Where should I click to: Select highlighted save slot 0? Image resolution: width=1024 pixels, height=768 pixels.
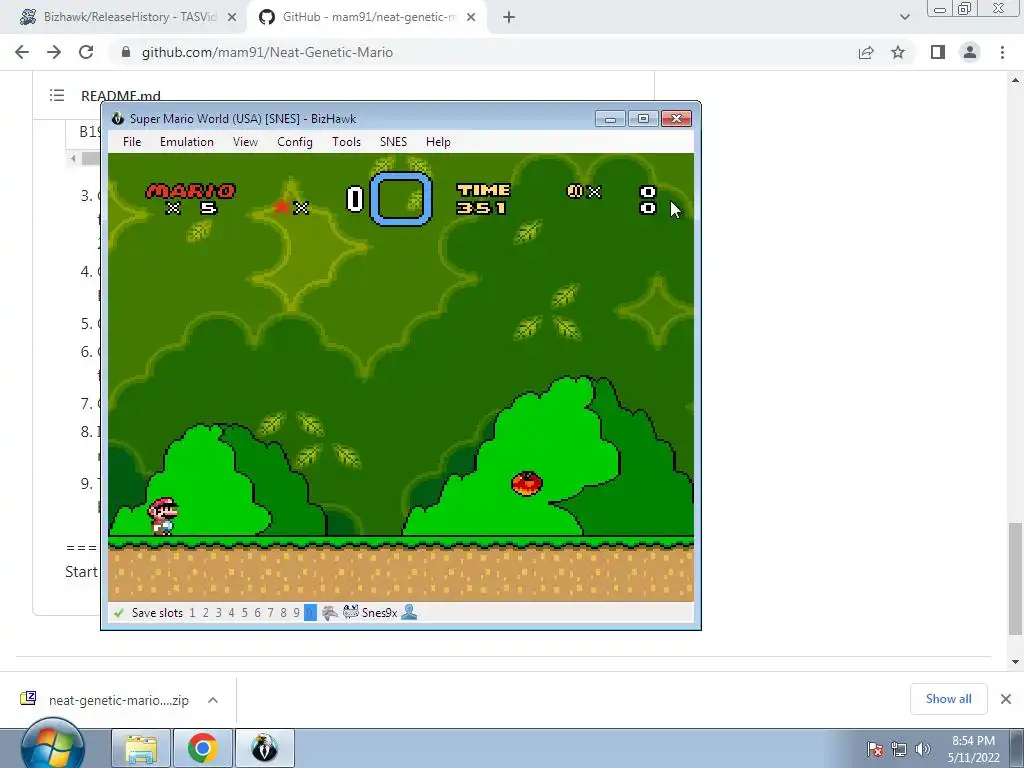click(310, 613)
